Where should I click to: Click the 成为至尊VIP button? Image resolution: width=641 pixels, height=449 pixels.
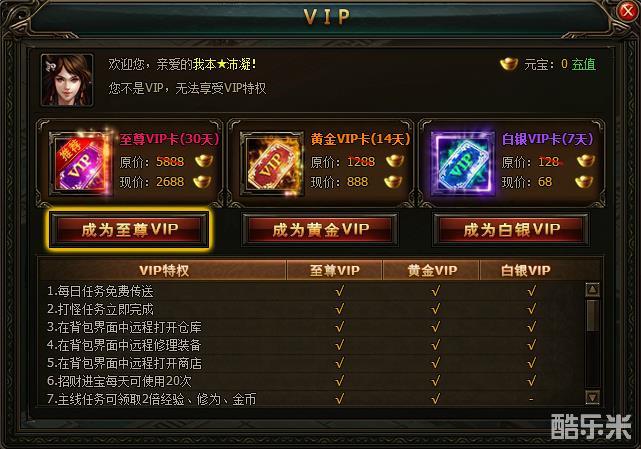click(x=129, y=230)
